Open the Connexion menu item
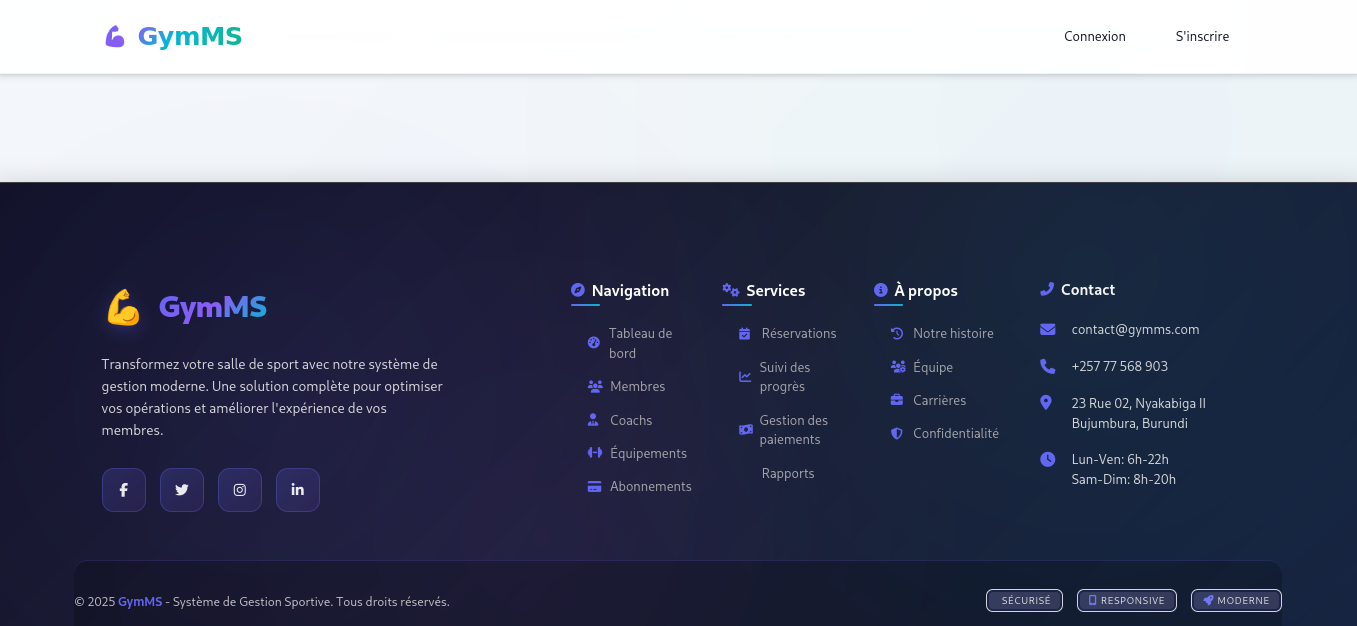 click(x=1094, y=37)
